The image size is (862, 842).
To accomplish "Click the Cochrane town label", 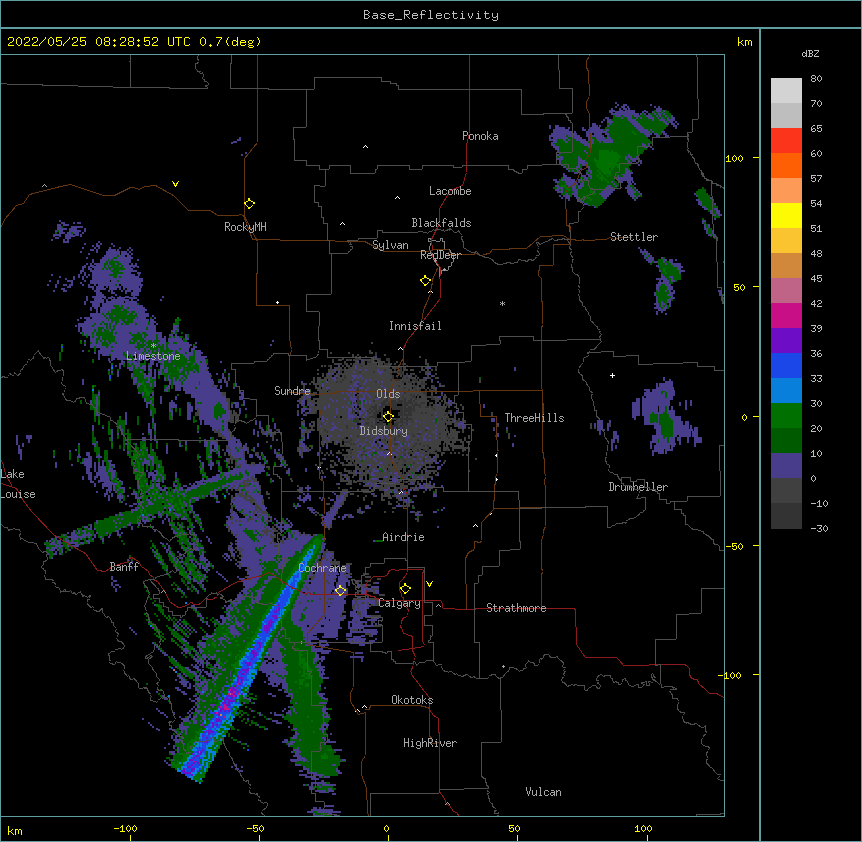I will point(322,568).
